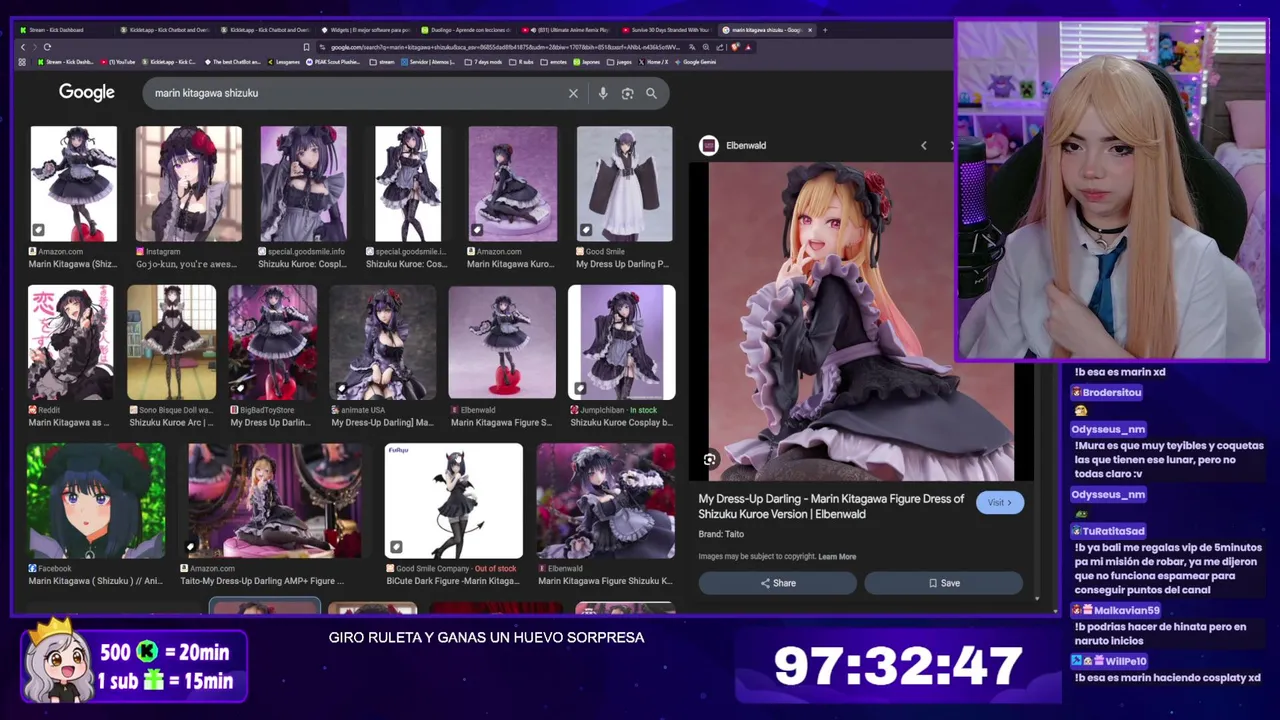Viewport: 1280px width, 720px height.
Task: Click the magnifier search submit icon
Action: pos(651,93)
